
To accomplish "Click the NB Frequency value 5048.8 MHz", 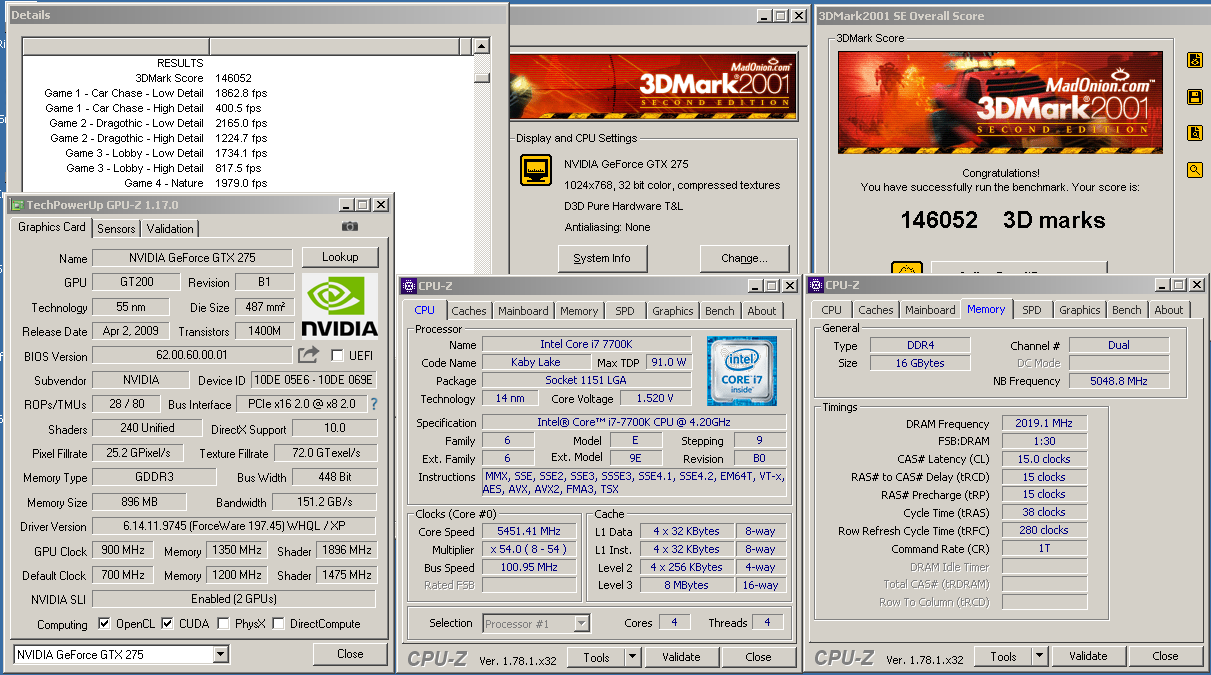I will coord(1119,381).
